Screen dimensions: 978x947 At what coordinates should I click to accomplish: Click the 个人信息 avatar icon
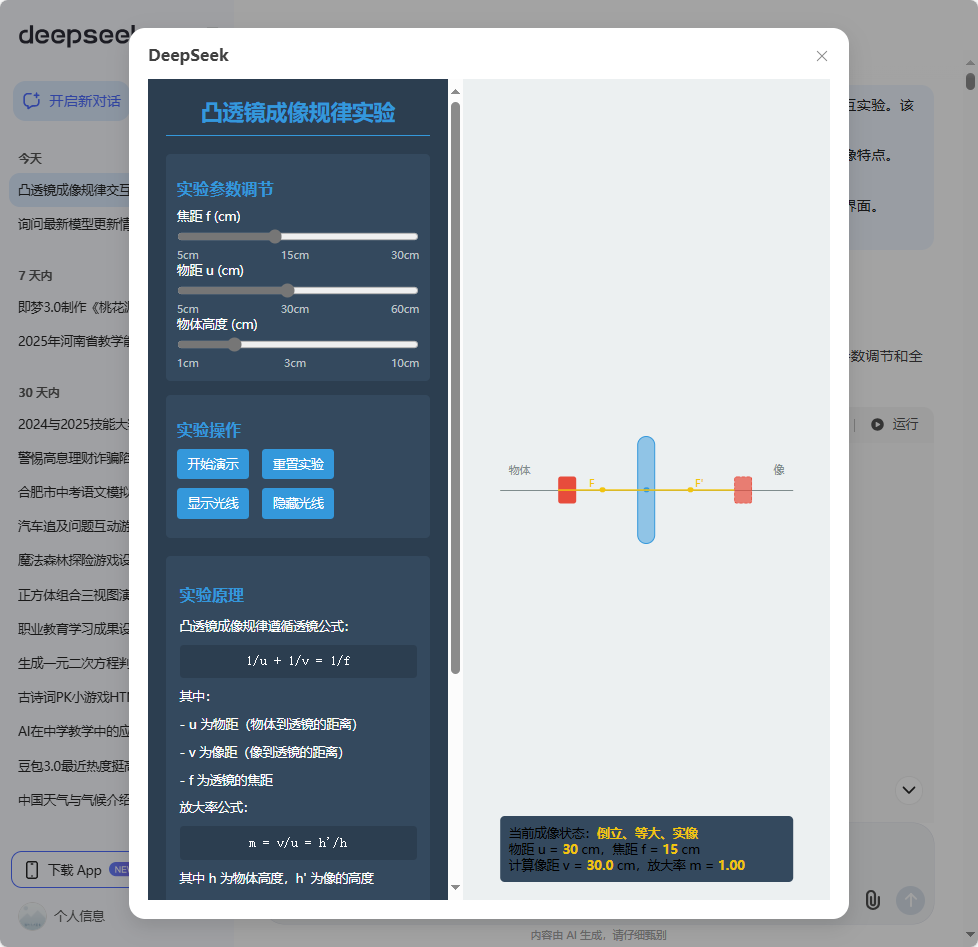(x=33, y=915)
